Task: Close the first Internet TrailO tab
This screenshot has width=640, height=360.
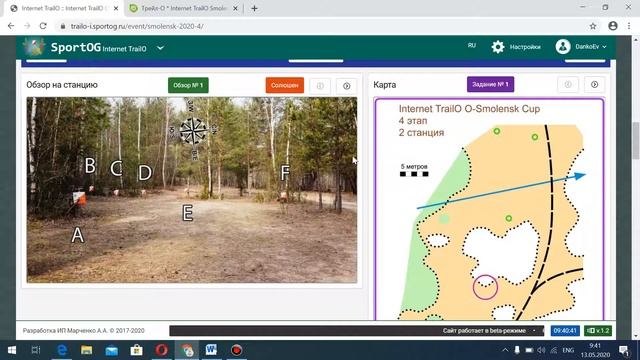Action: [x=116, y=8]
